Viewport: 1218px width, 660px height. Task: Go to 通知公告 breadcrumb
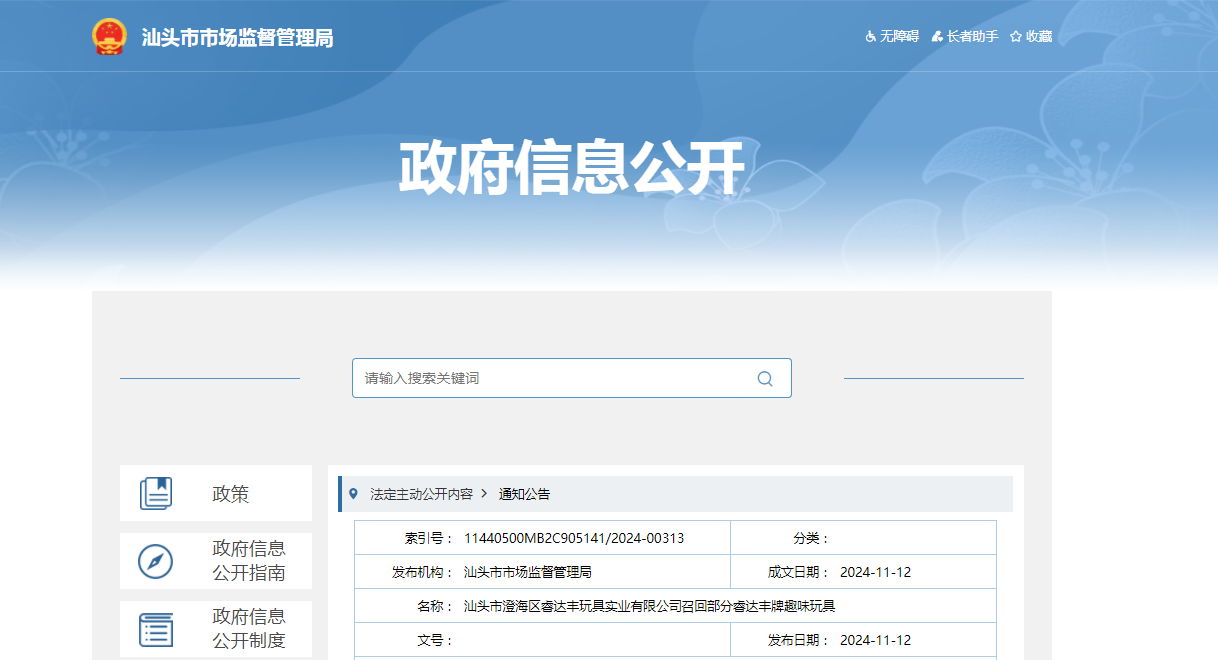click(525, 494)
